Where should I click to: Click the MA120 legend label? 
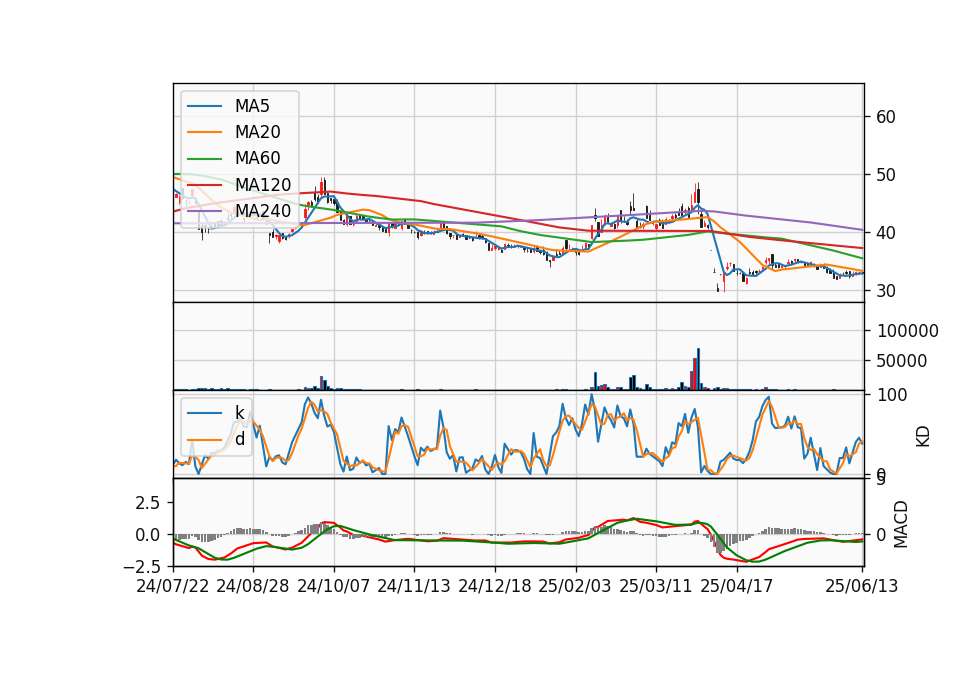pos(263,185)
